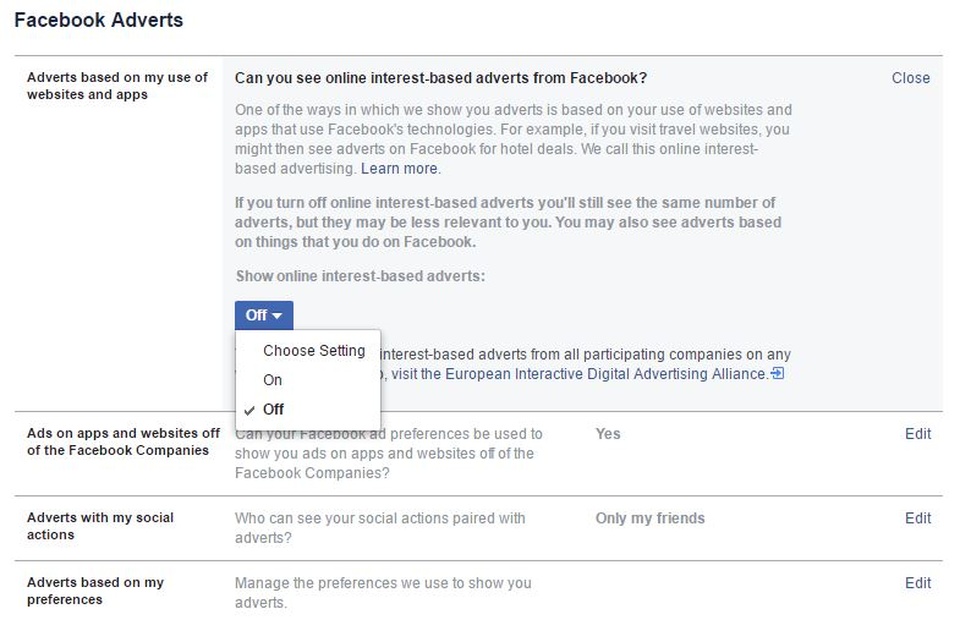Edit Adverts with my social actions setting
This screenshot has width=960, height=620.
click(x=917, y=518)
